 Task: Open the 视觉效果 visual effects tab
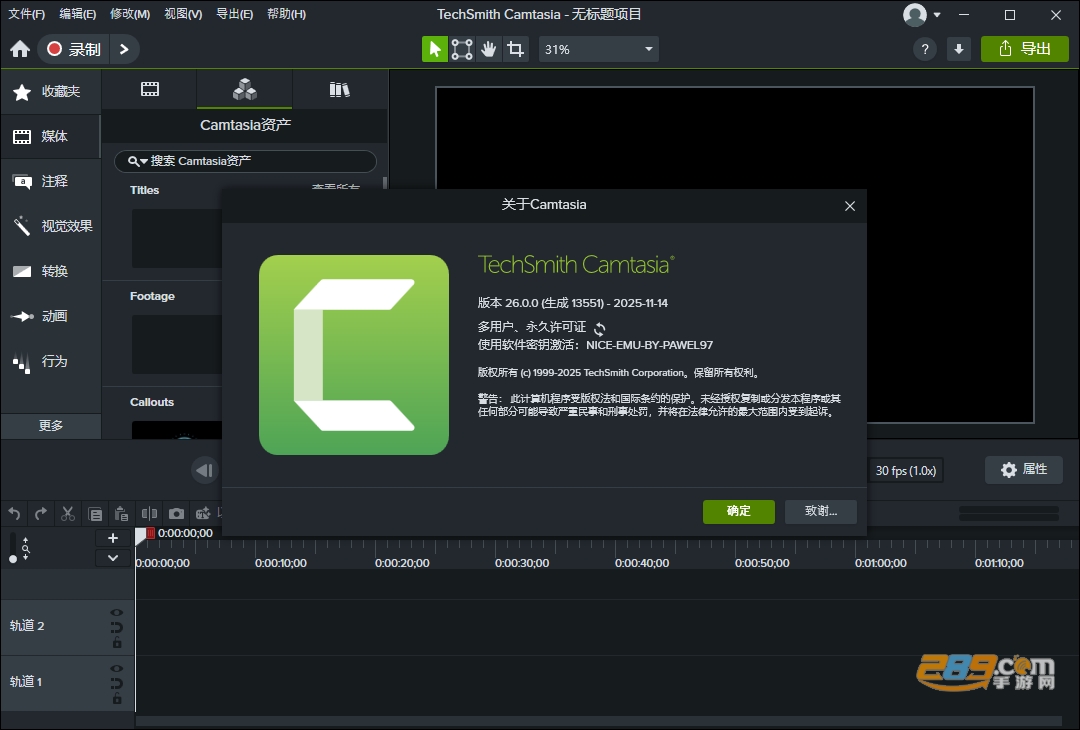pyautogui.click(x=51, y=226)
